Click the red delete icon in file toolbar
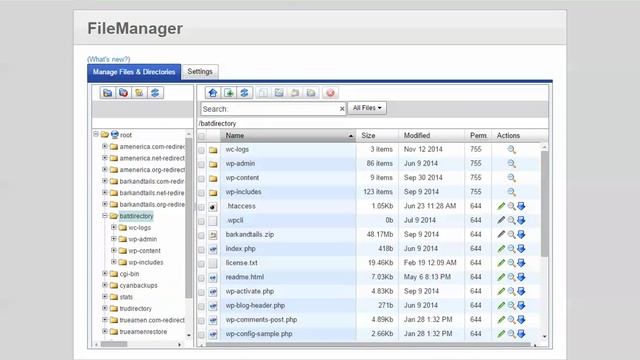The height and width of the screenshot is (360, 640). coord(330,93)
